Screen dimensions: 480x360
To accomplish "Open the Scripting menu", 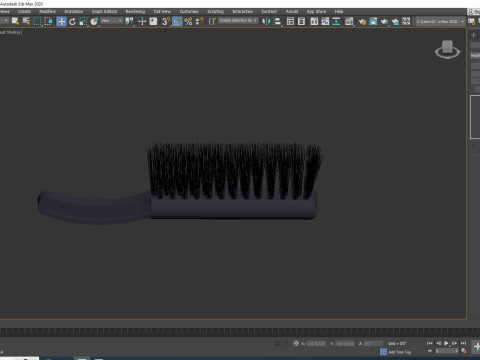I will pos(216,11).
